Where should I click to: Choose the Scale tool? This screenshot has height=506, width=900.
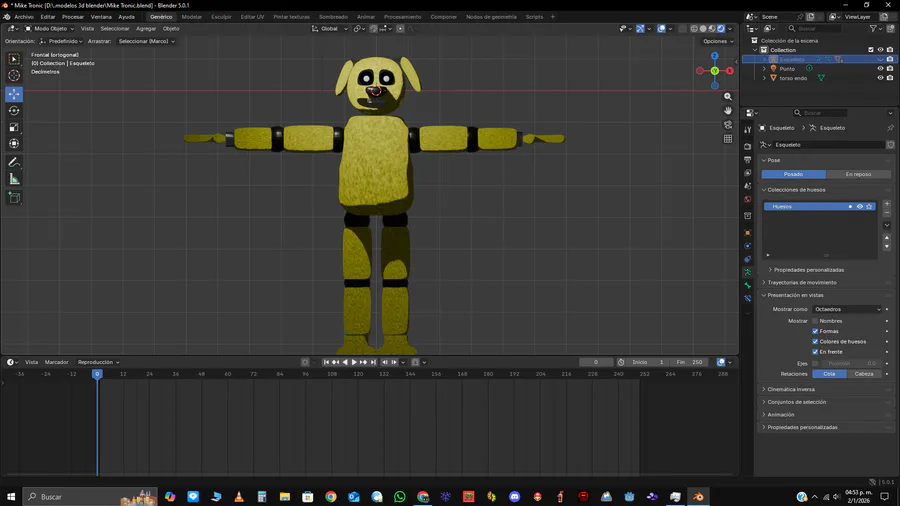pos(14,127)
